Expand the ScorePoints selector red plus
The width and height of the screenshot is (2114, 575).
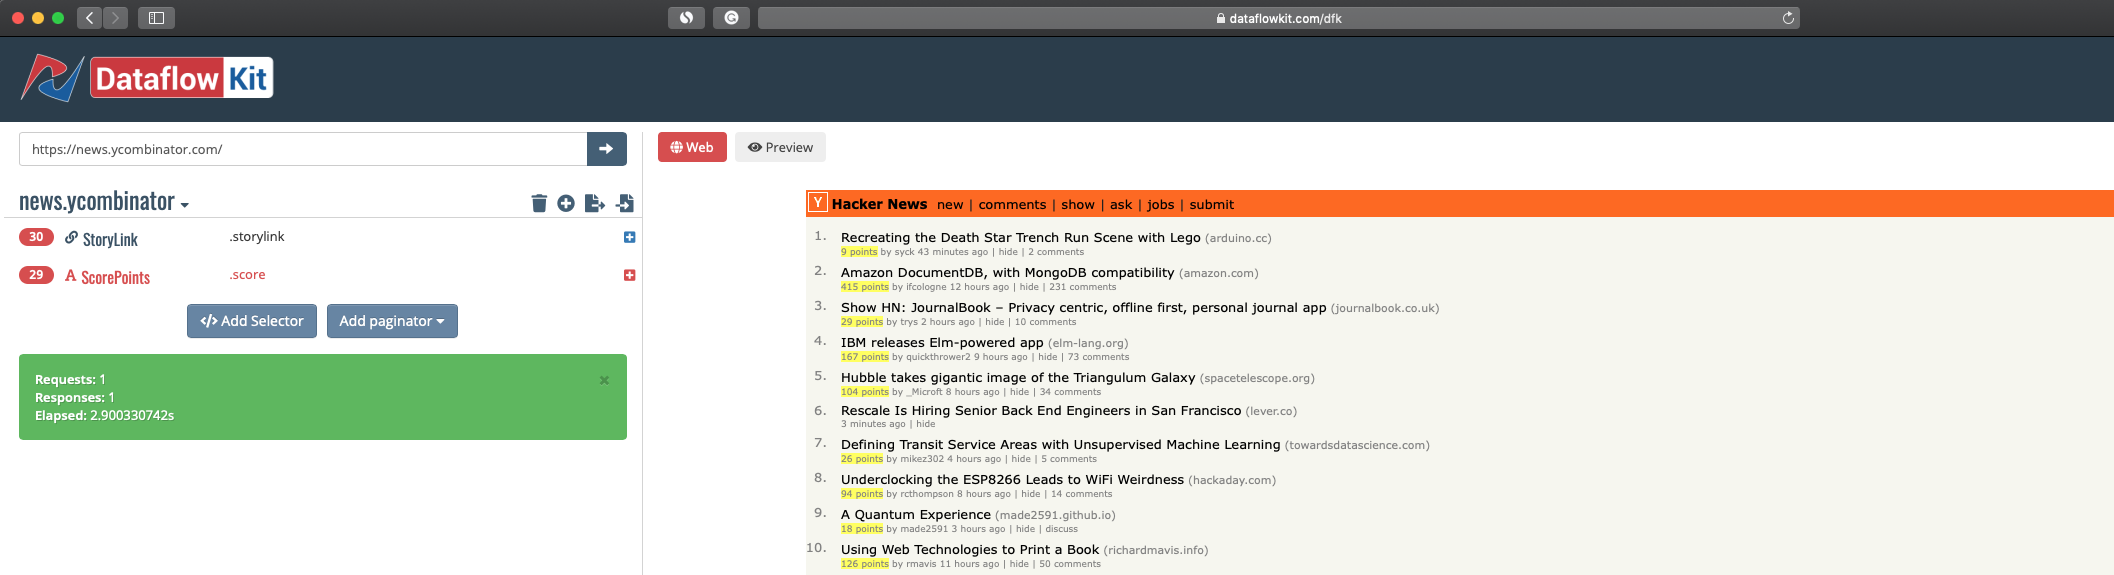click(629, 275)
